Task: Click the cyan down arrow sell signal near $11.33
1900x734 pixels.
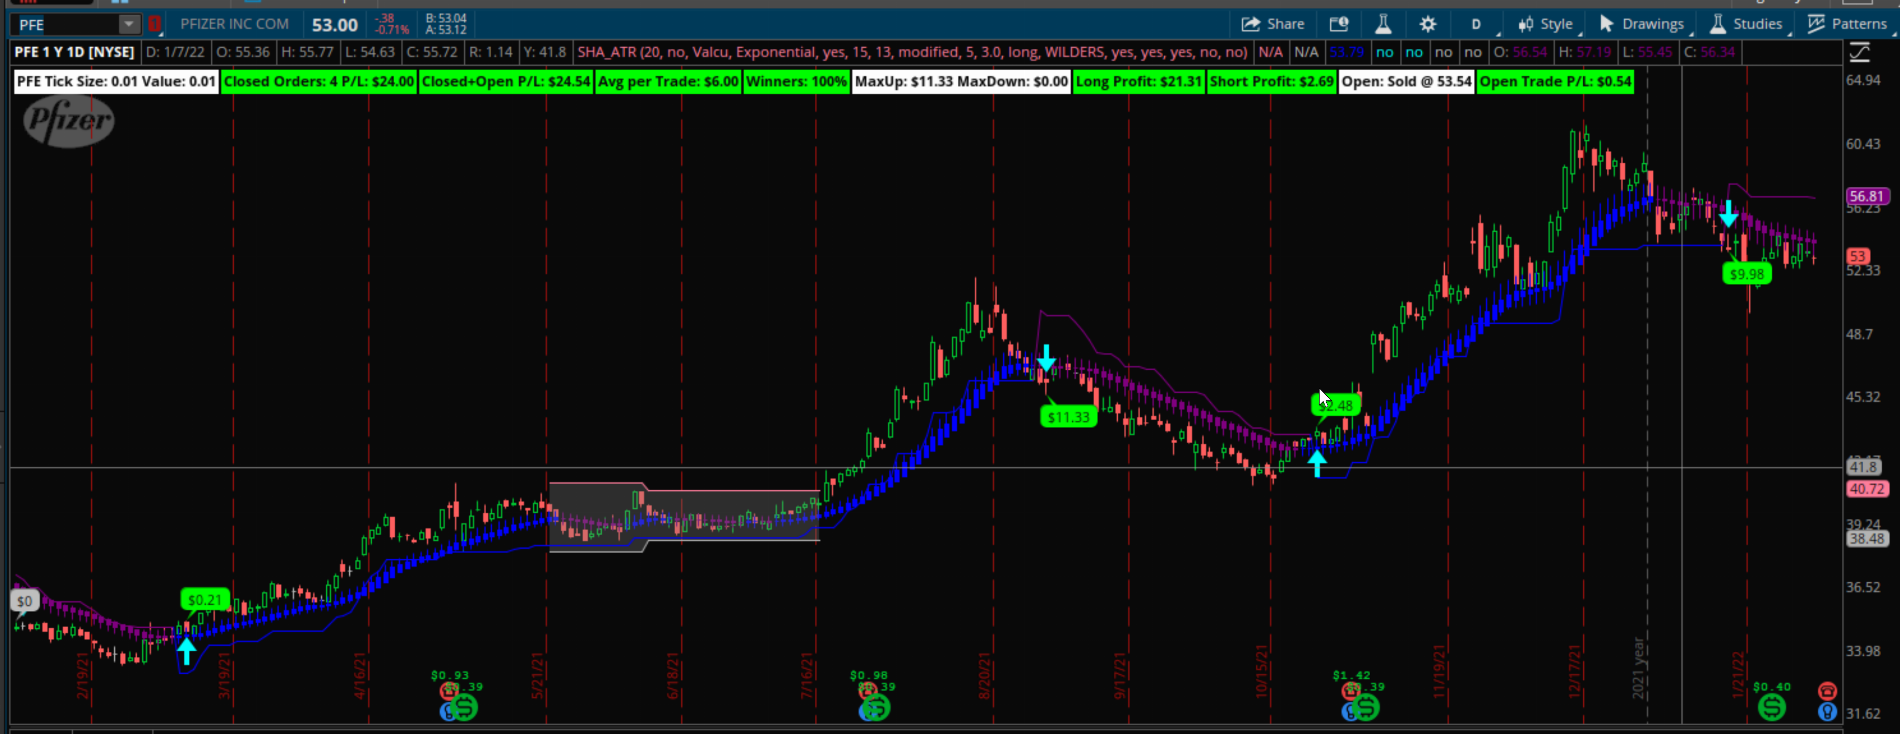Action: [x=1046, y=358]
